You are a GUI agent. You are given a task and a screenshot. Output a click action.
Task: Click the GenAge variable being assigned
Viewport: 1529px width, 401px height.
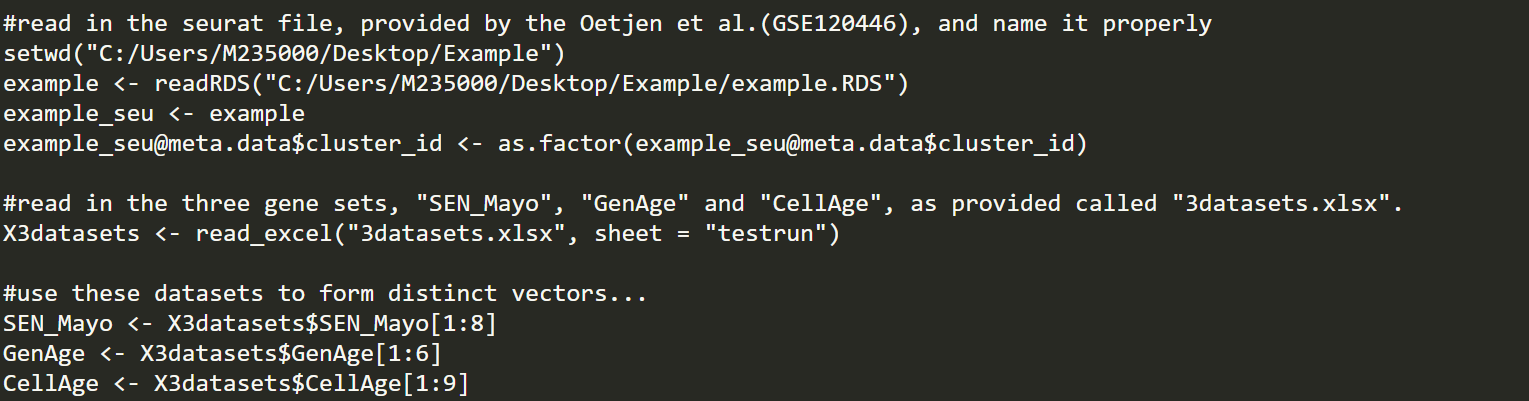(x=44, y=353)
